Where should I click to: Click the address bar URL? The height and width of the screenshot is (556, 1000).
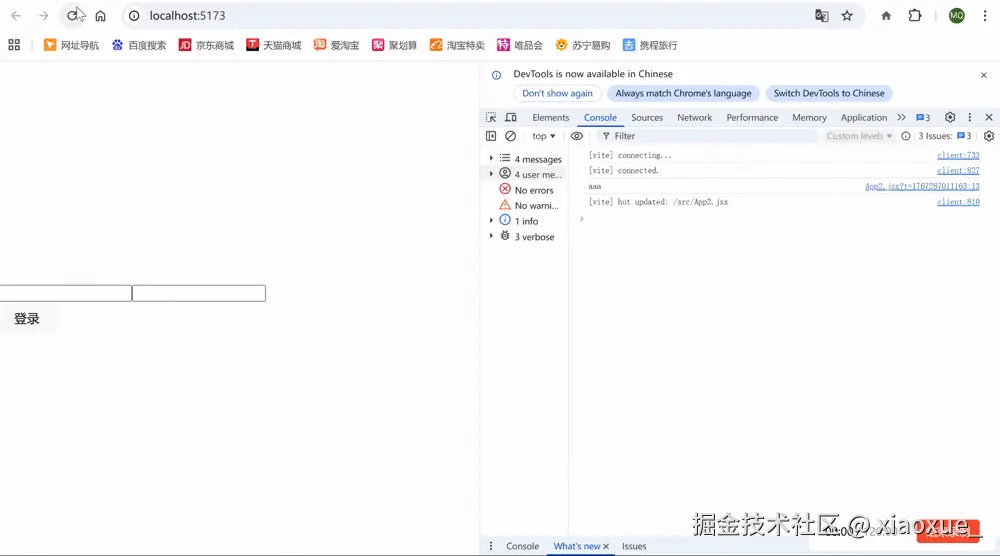click(188, 15)
